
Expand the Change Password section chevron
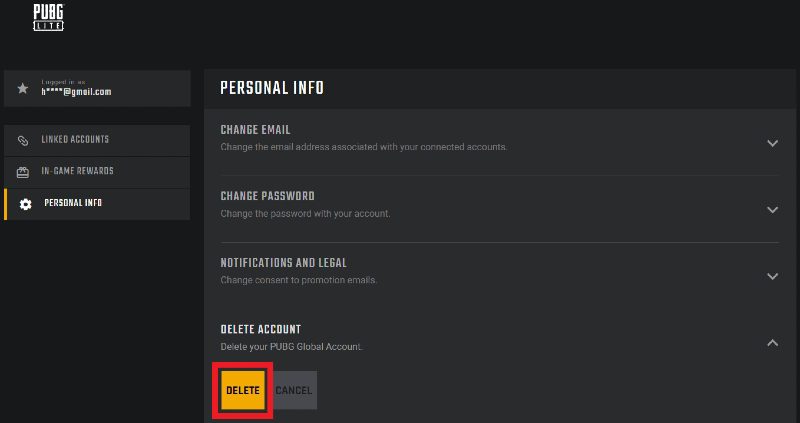tap(772, 210)
